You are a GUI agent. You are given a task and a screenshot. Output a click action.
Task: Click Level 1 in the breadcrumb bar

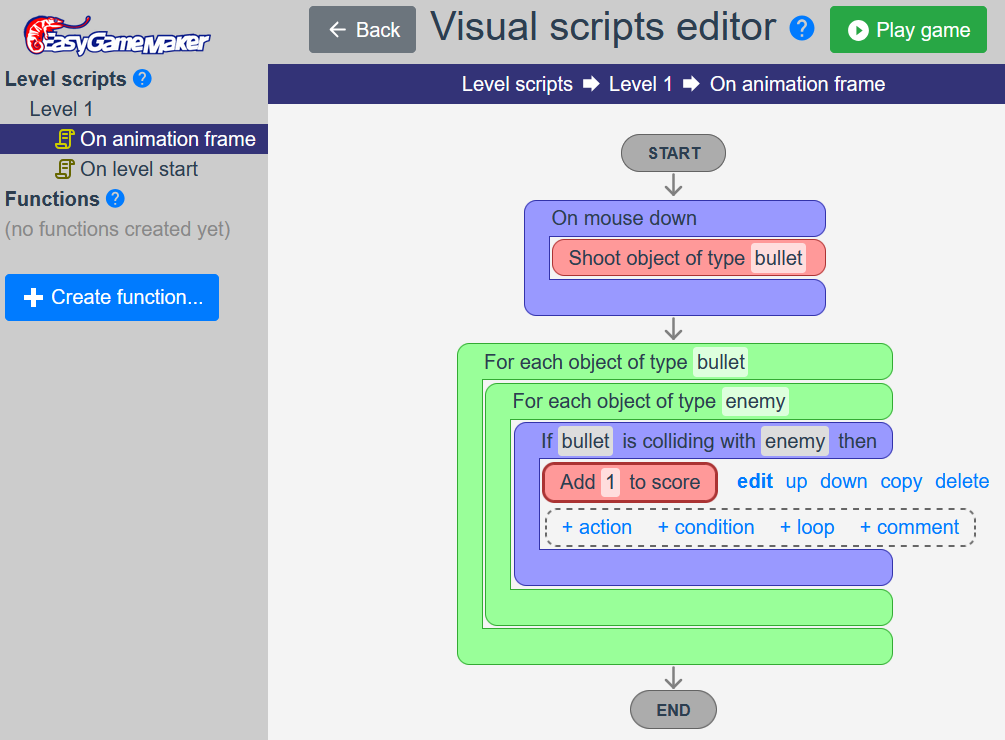(640, 84)
